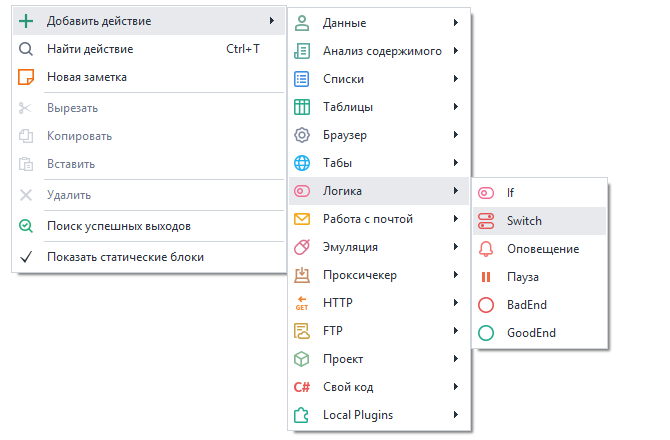
Task: Click the magnifier icon beside Найти действие
Action: 26,49
